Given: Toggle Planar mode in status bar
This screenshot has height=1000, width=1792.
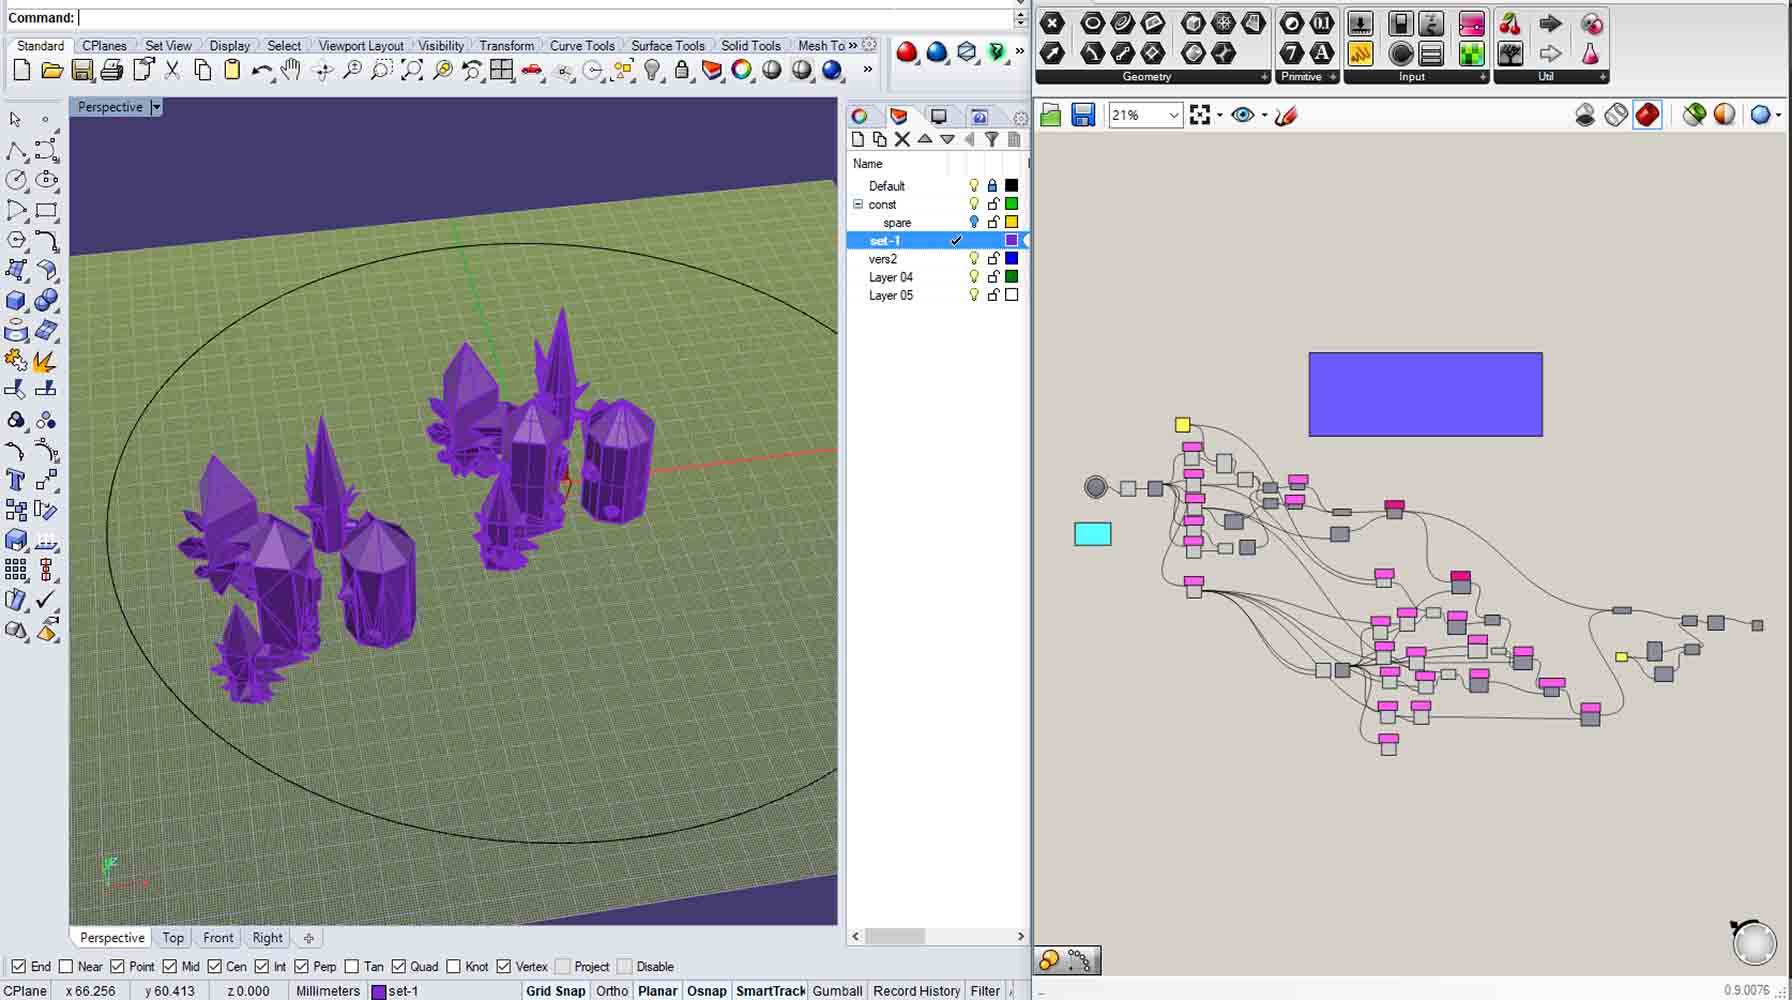Looking at the screenshot, I should [x=657, y=990].
